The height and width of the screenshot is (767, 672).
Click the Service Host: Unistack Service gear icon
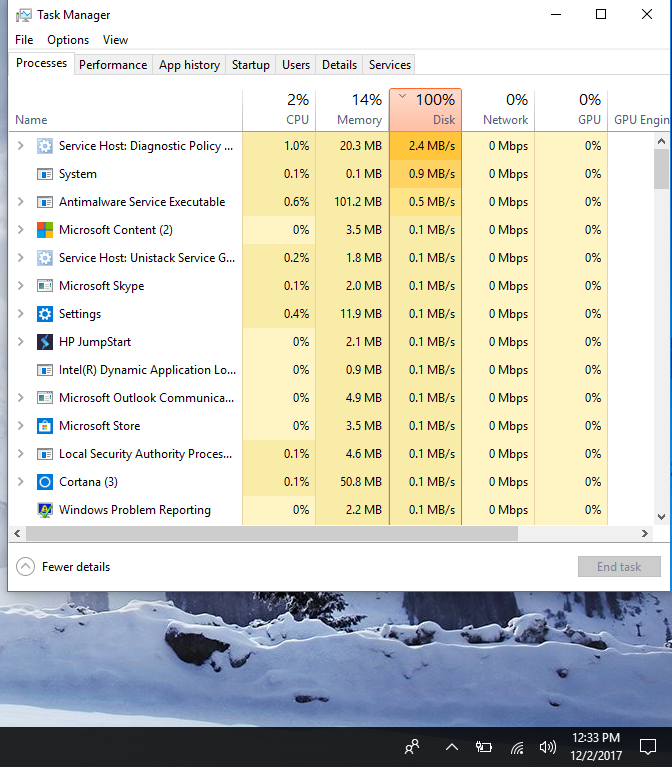point(45,258)
